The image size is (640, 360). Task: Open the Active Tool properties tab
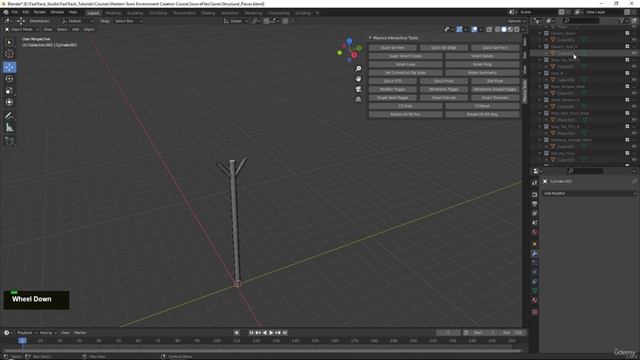click(534, 183)
